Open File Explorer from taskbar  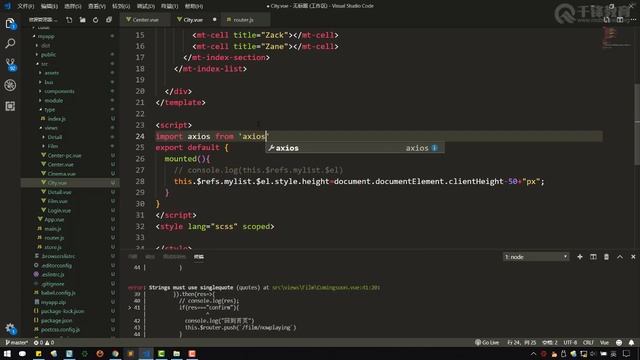pos(176,354)
